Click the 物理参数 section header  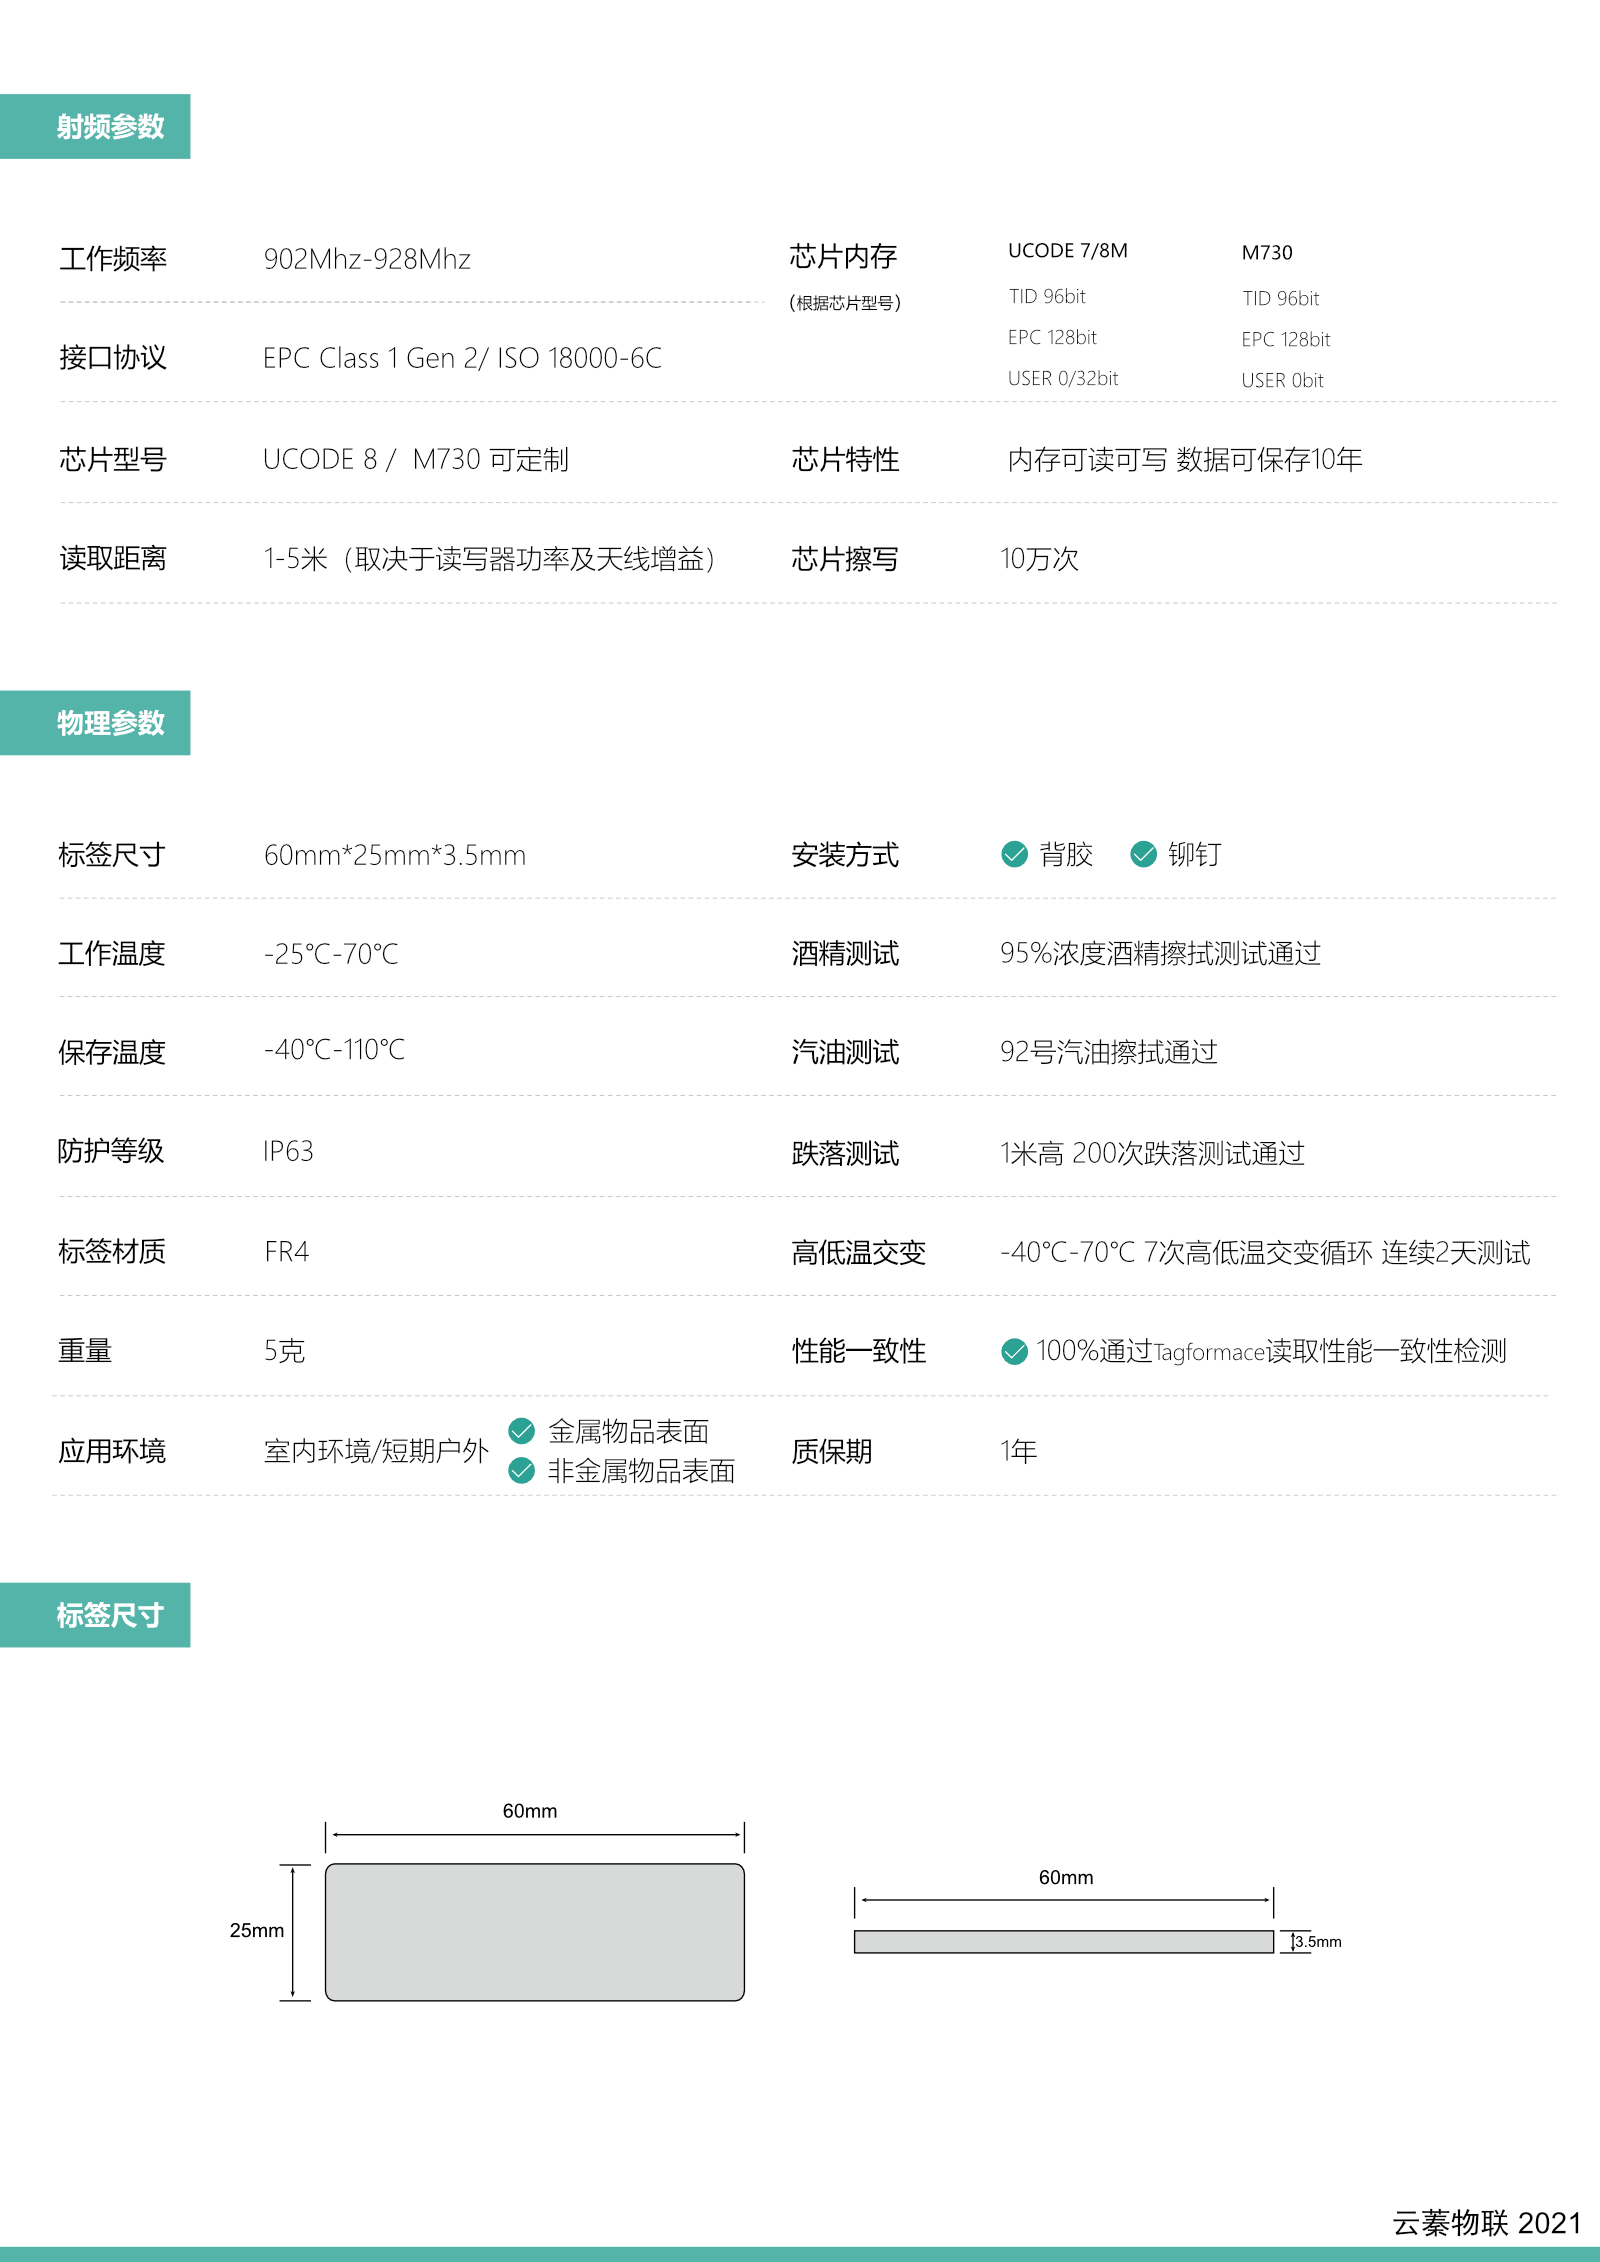point(95,722)
